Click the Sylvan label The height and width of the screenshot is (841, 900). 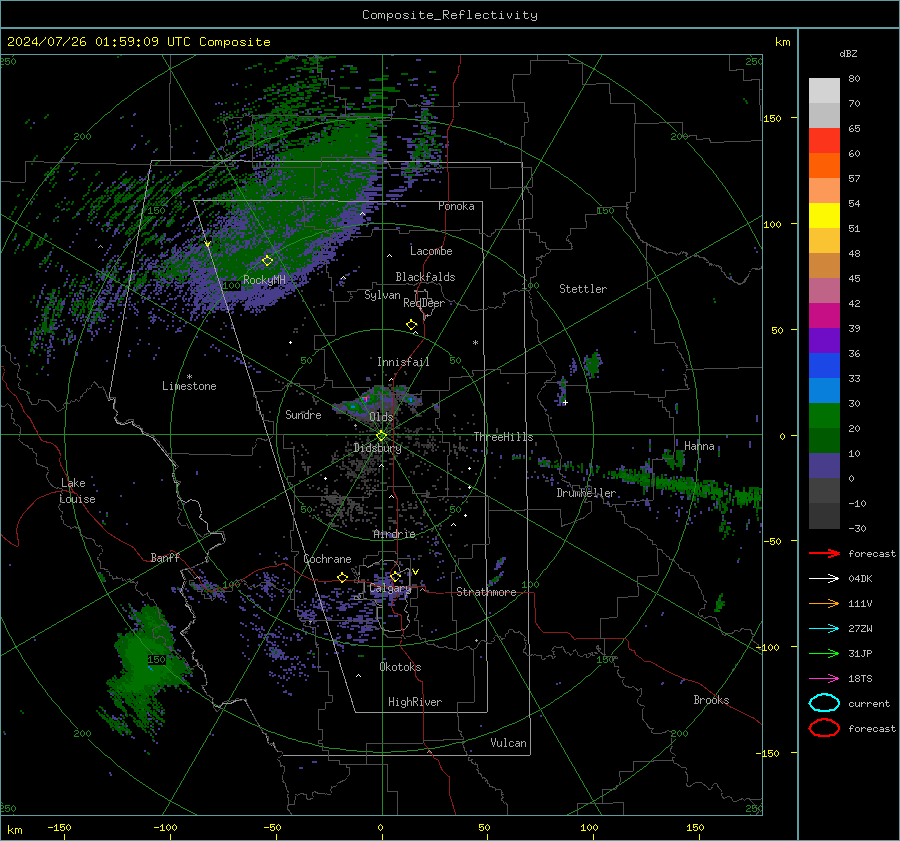tap(382, 296)
